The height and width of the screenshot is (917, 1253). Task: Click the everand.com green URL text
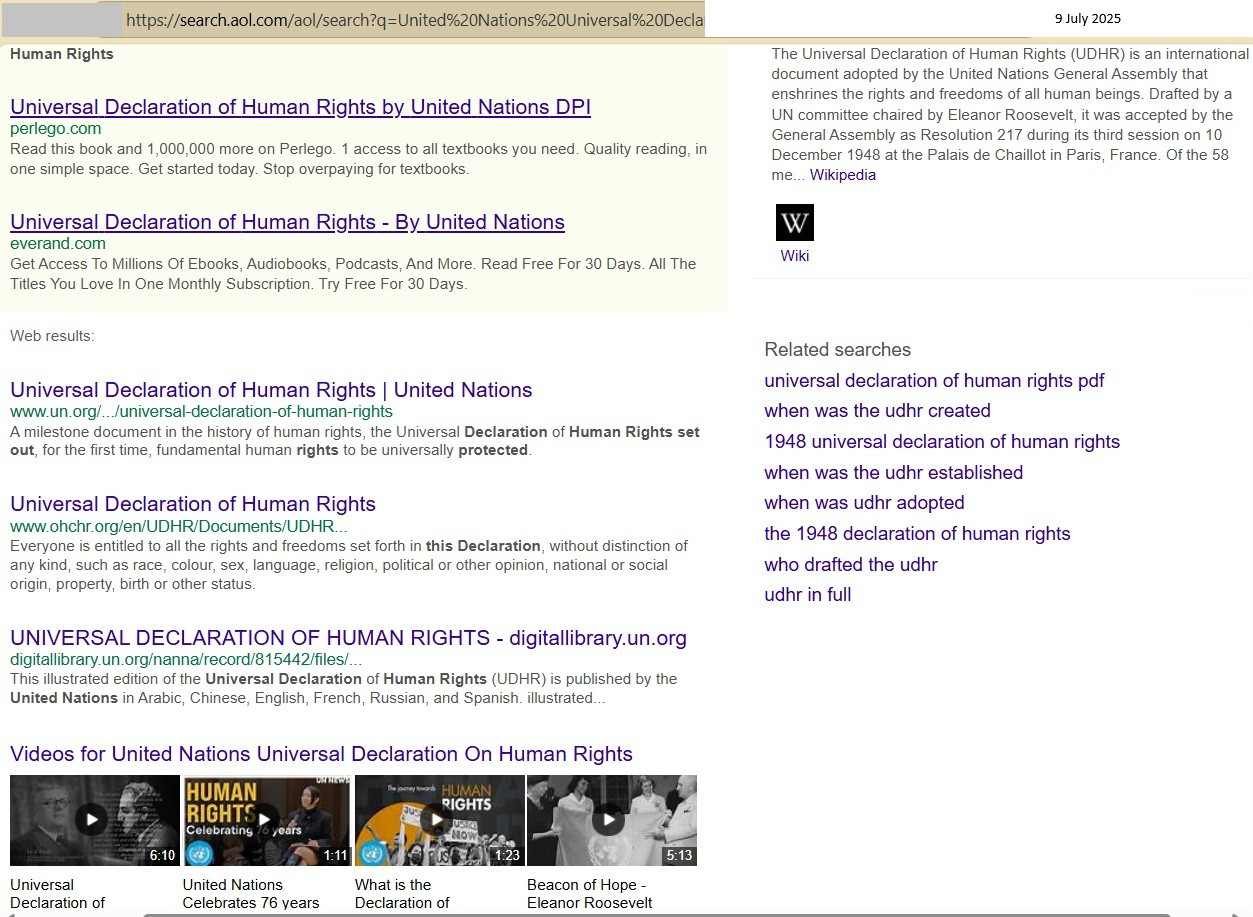[58, 244]
